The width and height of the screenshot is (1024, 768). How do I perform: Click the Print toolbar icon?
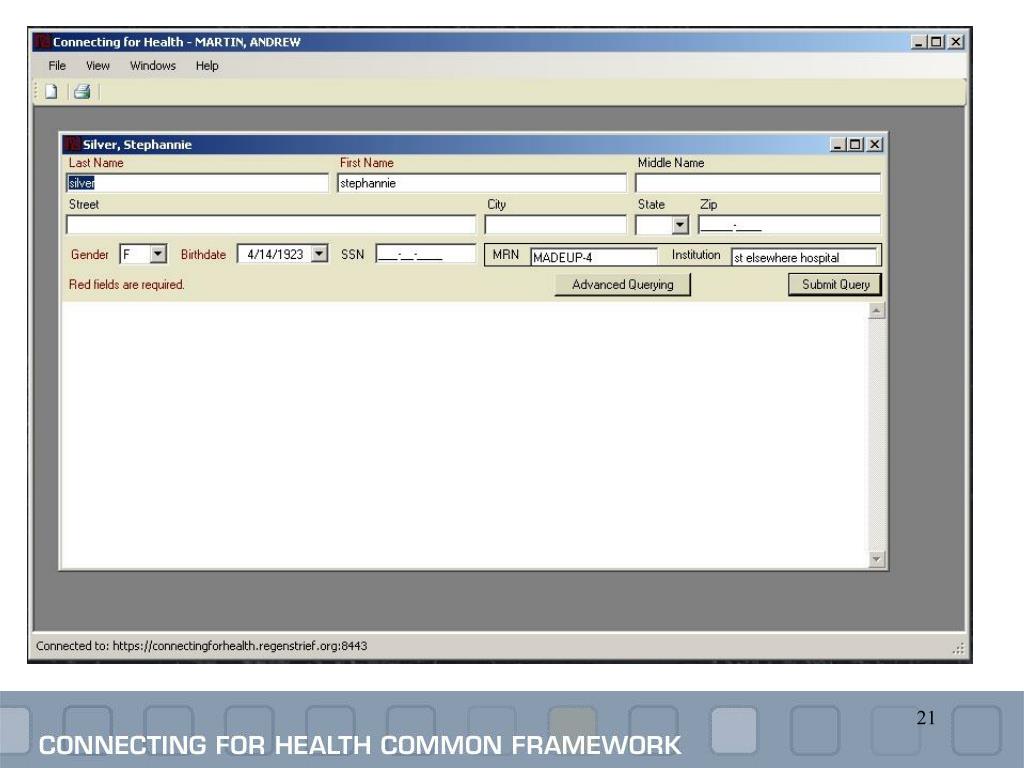tap(82, 91)
